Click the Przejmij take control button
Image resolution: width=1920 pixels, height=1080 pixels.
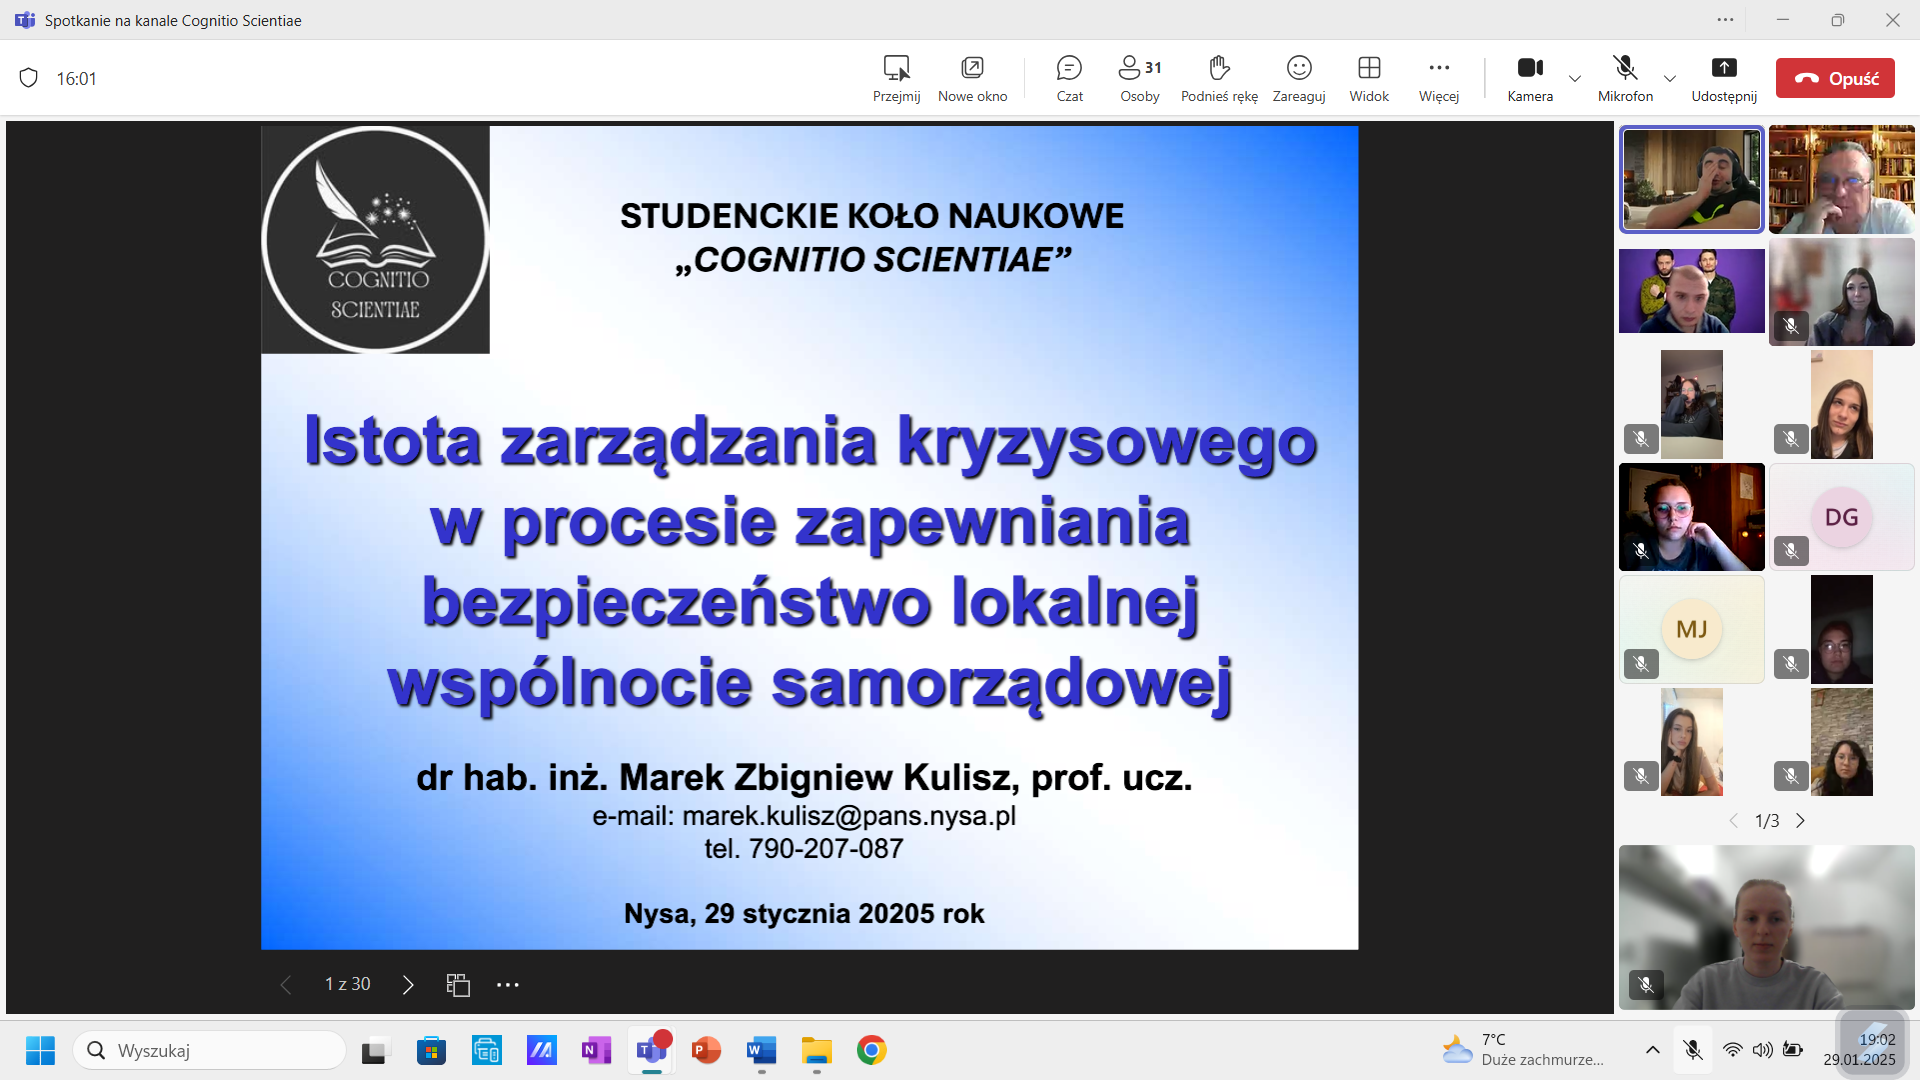pyautogui.click(x=896, y=78)
